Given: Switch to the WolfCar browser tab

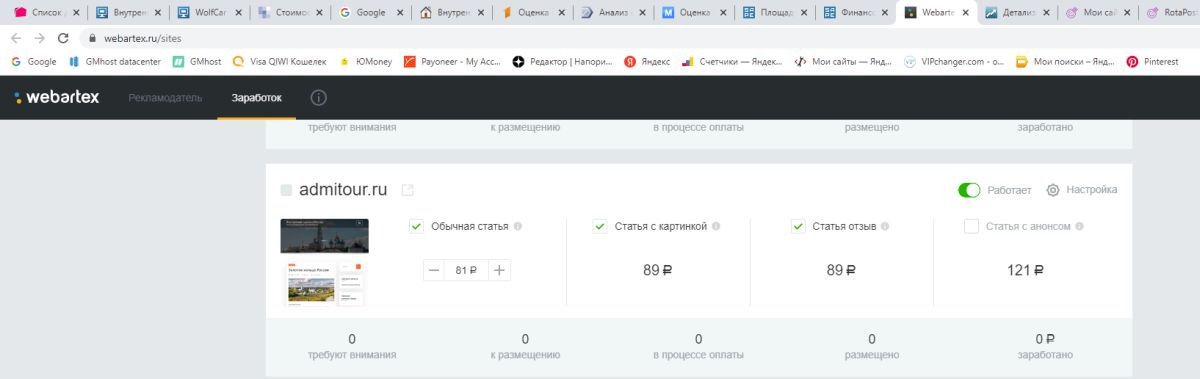Looking at the screenshot, I should pyautogui.click(x=209, y=13).
